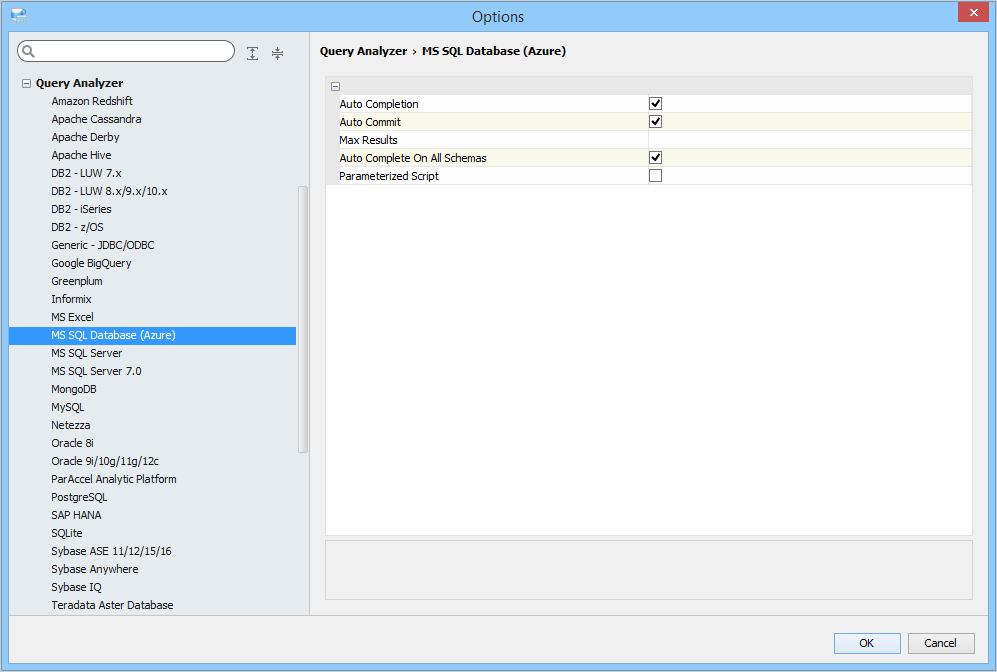
Task: Select Netezza in the list
Action: pyautogui.click(x=71, y=425)
